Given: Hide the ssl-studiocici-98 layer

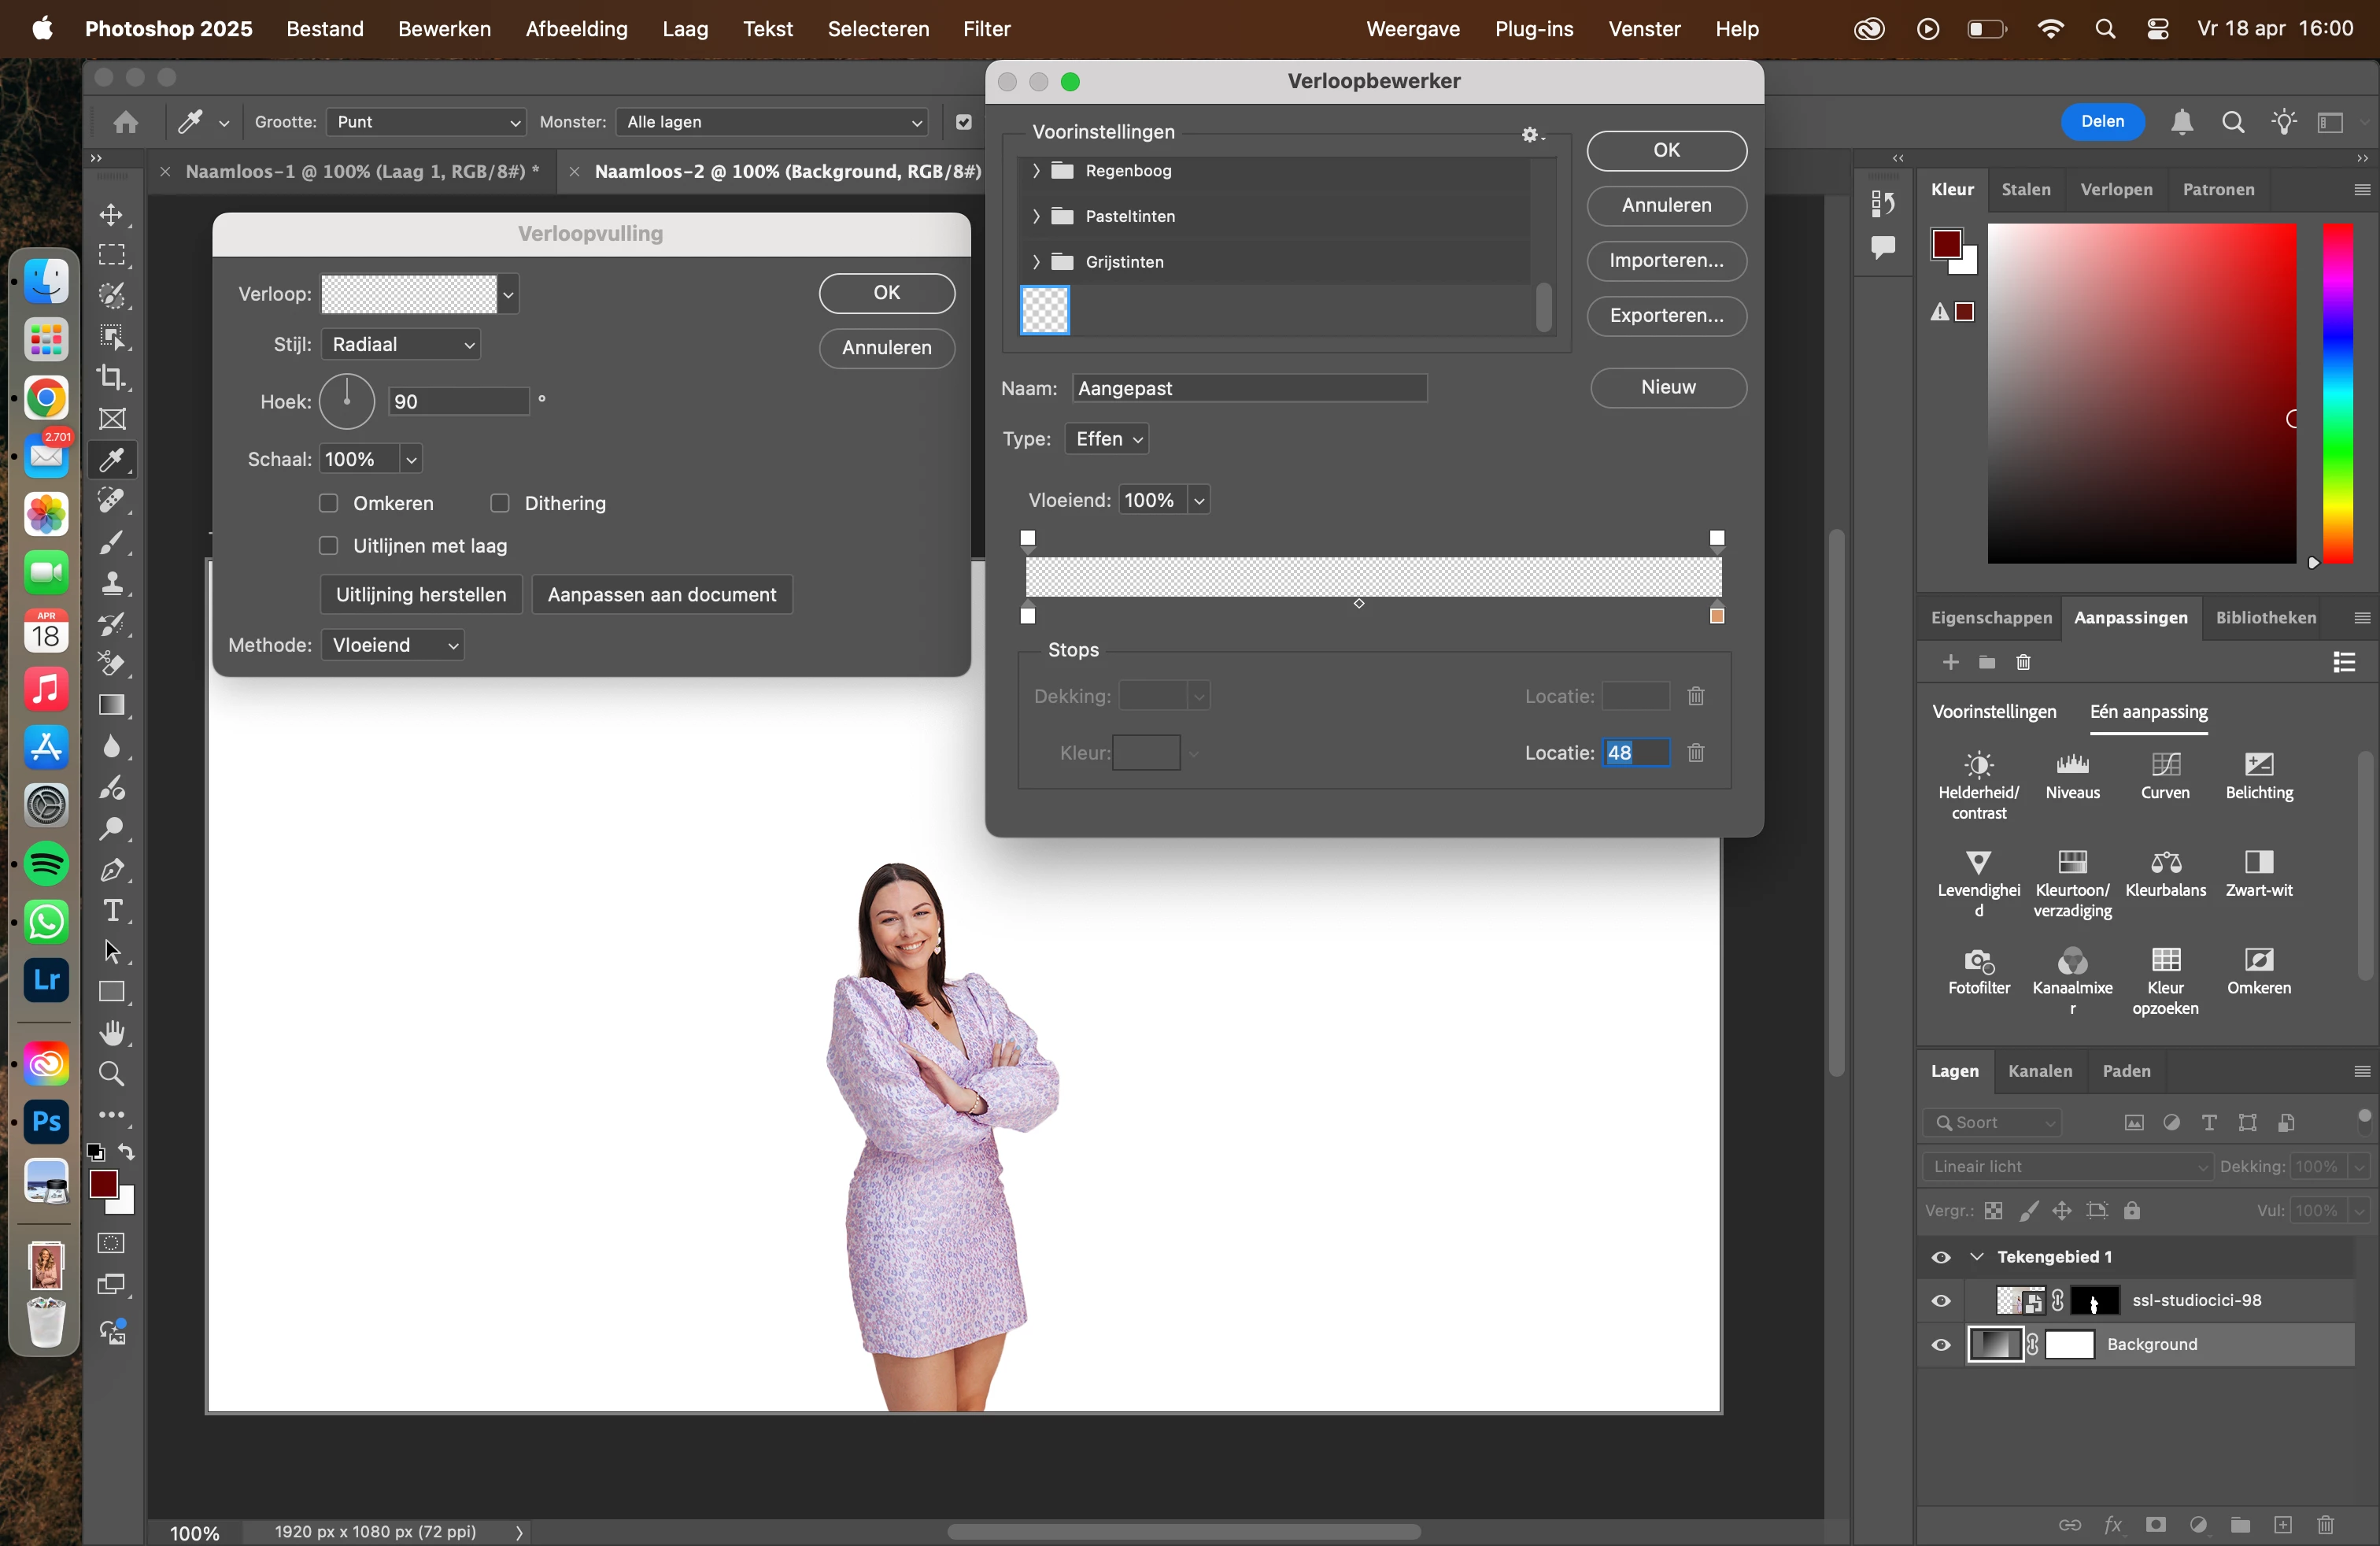Looking at the screenshot, I should 1941,1301.
